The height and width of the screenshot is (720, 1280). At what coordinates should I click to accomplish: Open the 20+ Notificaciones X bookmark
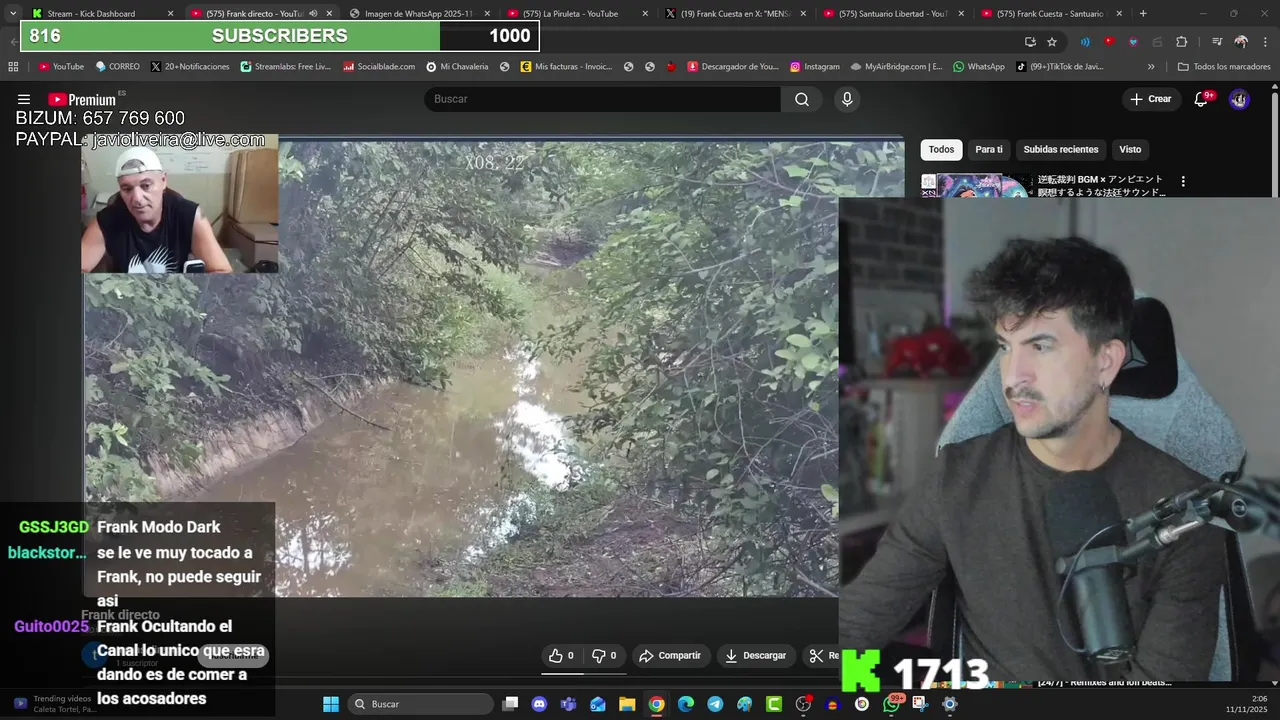click(x=190, y=67)
